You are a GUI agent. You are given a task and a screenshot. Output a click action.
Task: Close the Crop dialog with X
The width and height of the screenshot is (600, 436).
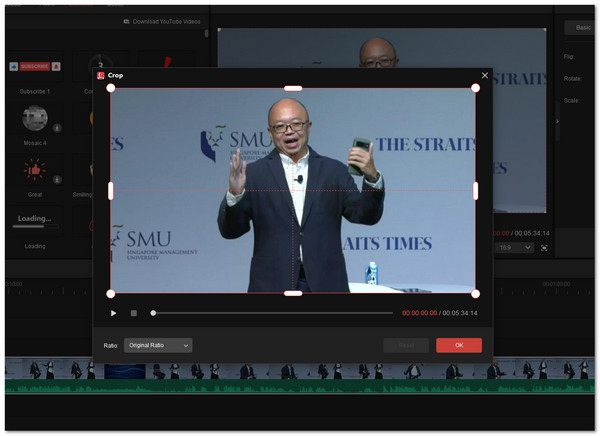pos(485,75)
